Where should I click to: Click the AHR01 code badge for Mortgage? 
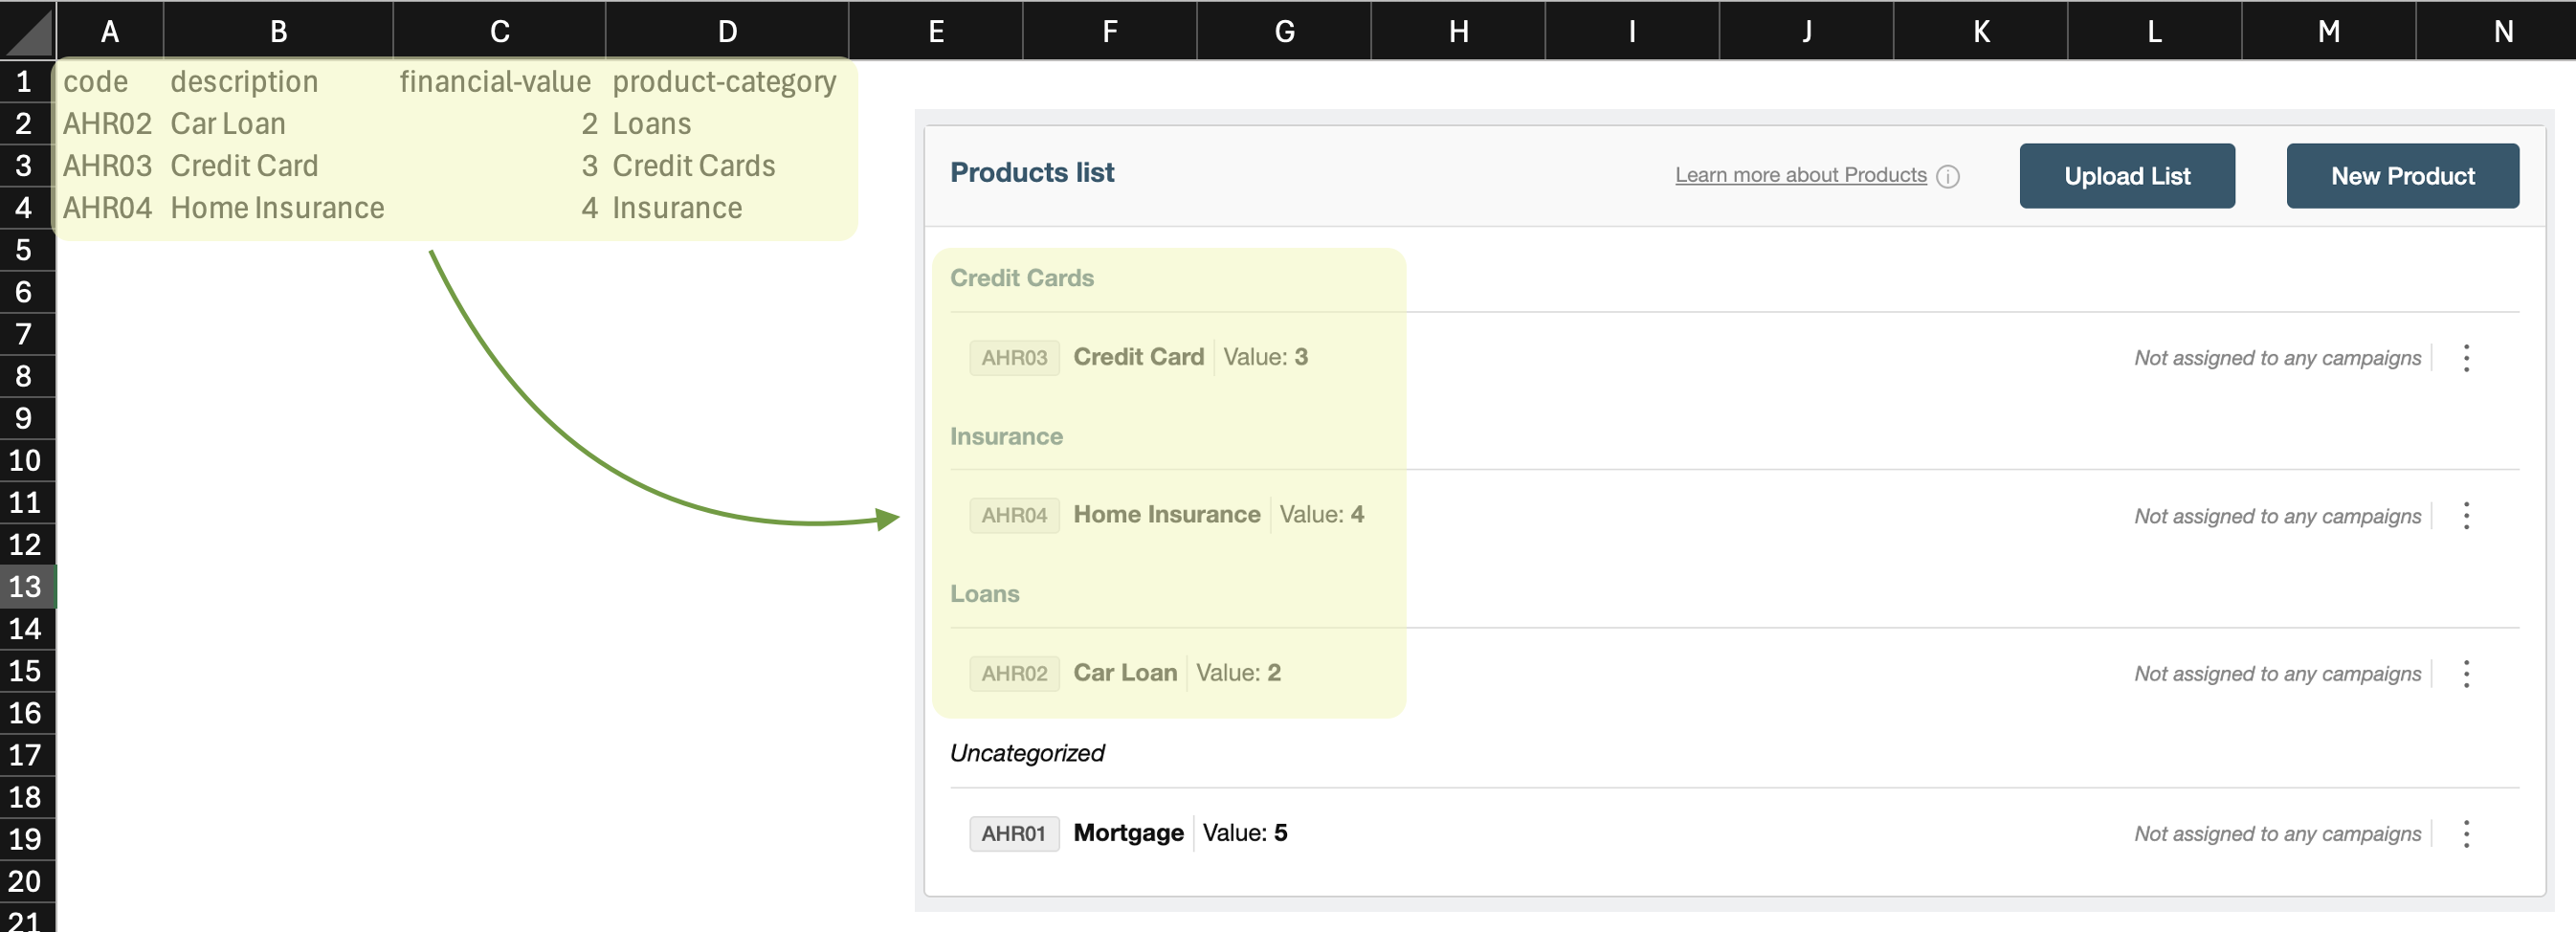coord(1013,833)
